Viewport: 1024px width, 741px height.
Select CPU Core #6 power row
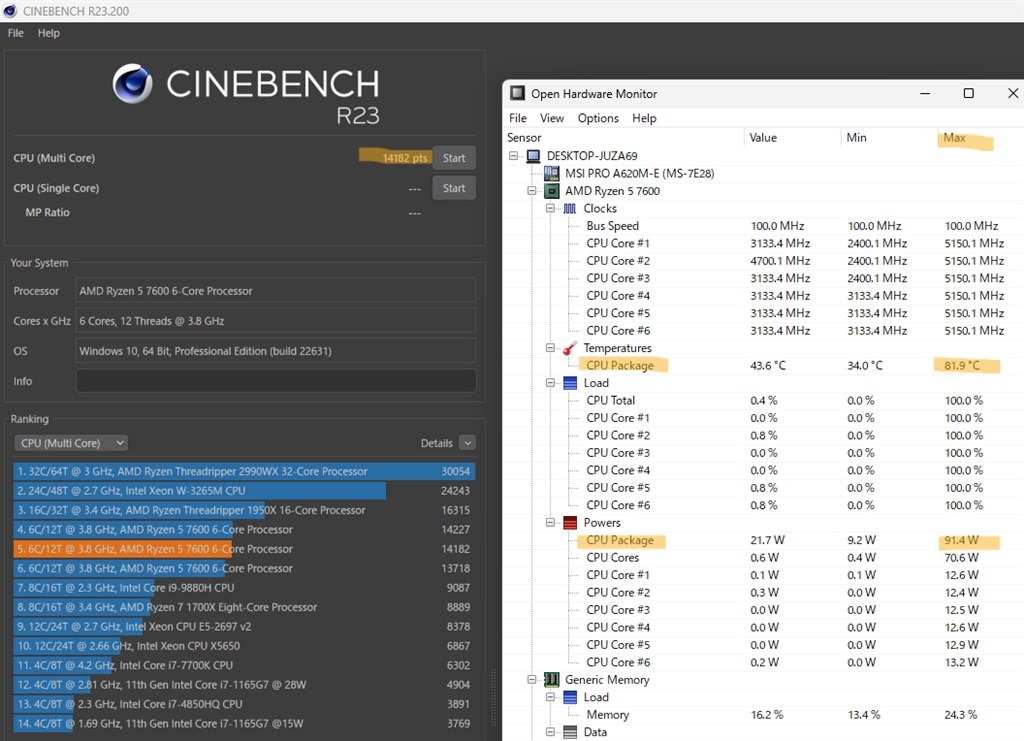[764, 662]
